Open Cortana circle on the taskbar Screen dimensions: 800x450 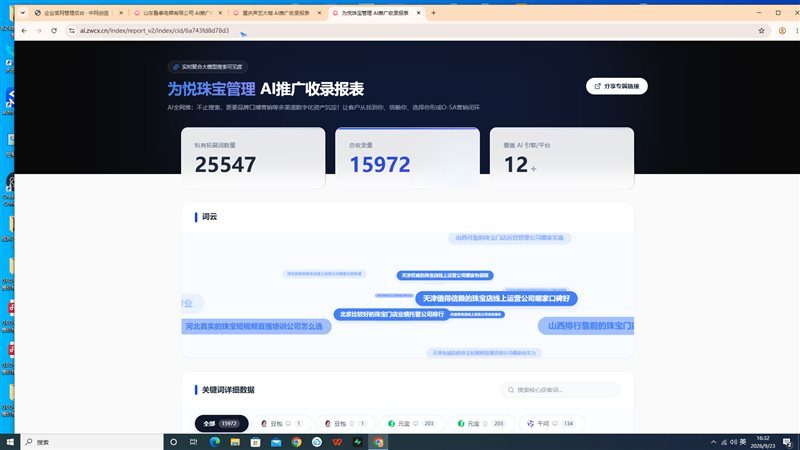coord(173,442)
